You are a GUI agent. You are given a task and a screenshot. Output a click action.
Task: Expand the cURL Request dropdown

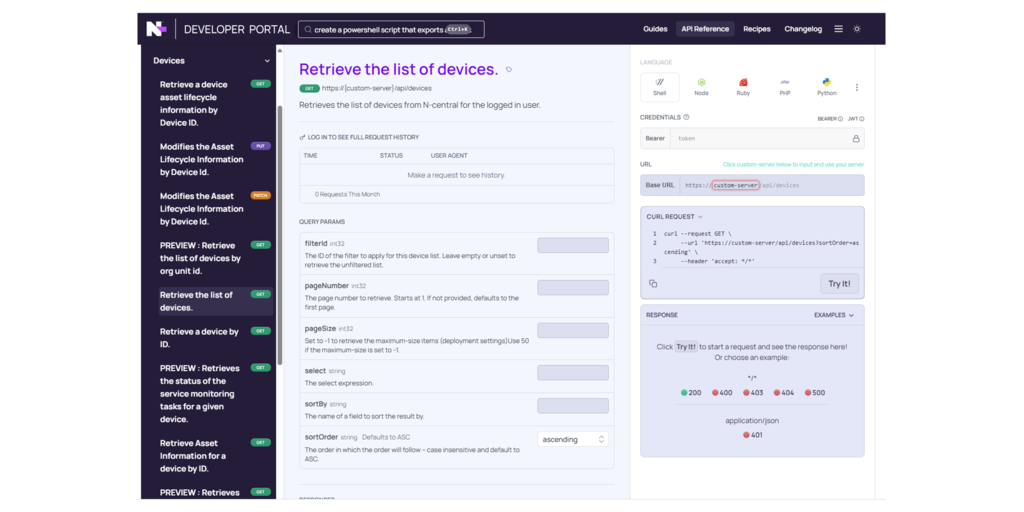[675, 216]
